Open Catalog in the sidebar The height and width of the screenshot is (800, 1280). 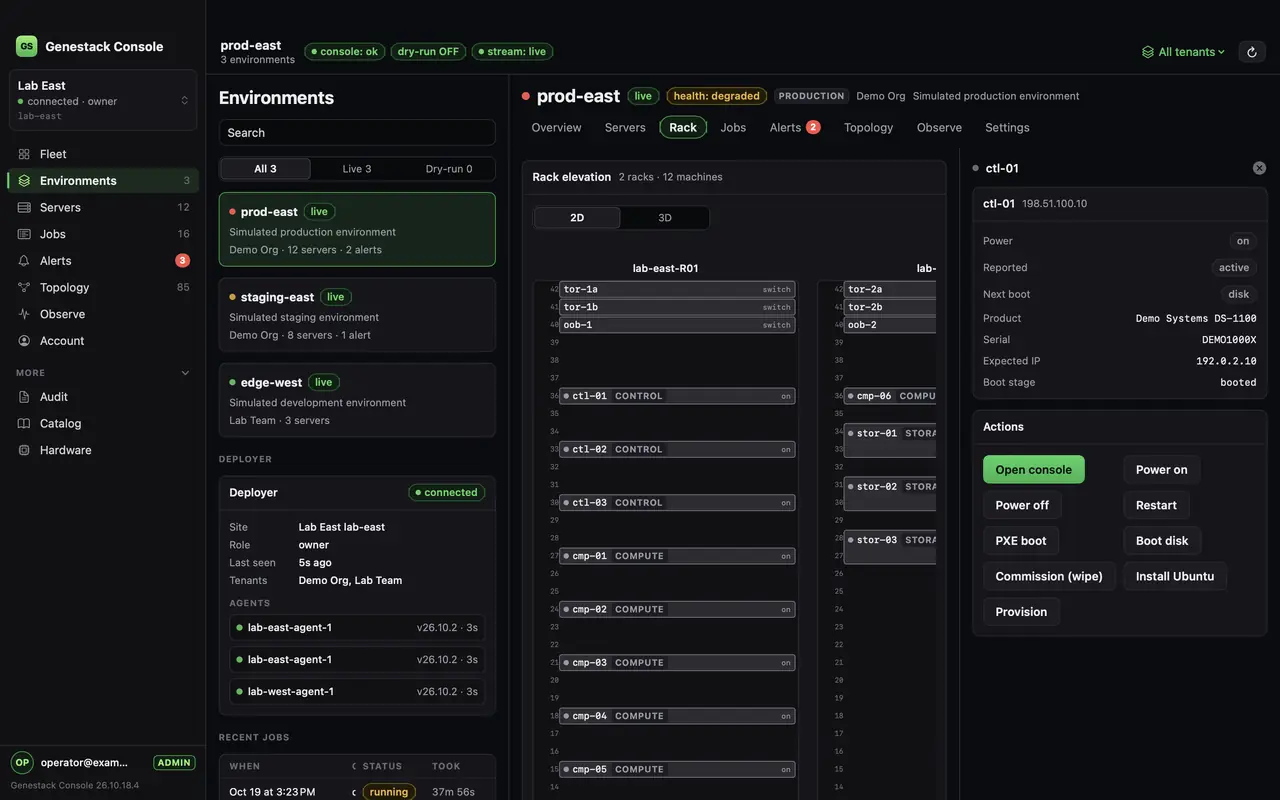[x=103, y=423]
